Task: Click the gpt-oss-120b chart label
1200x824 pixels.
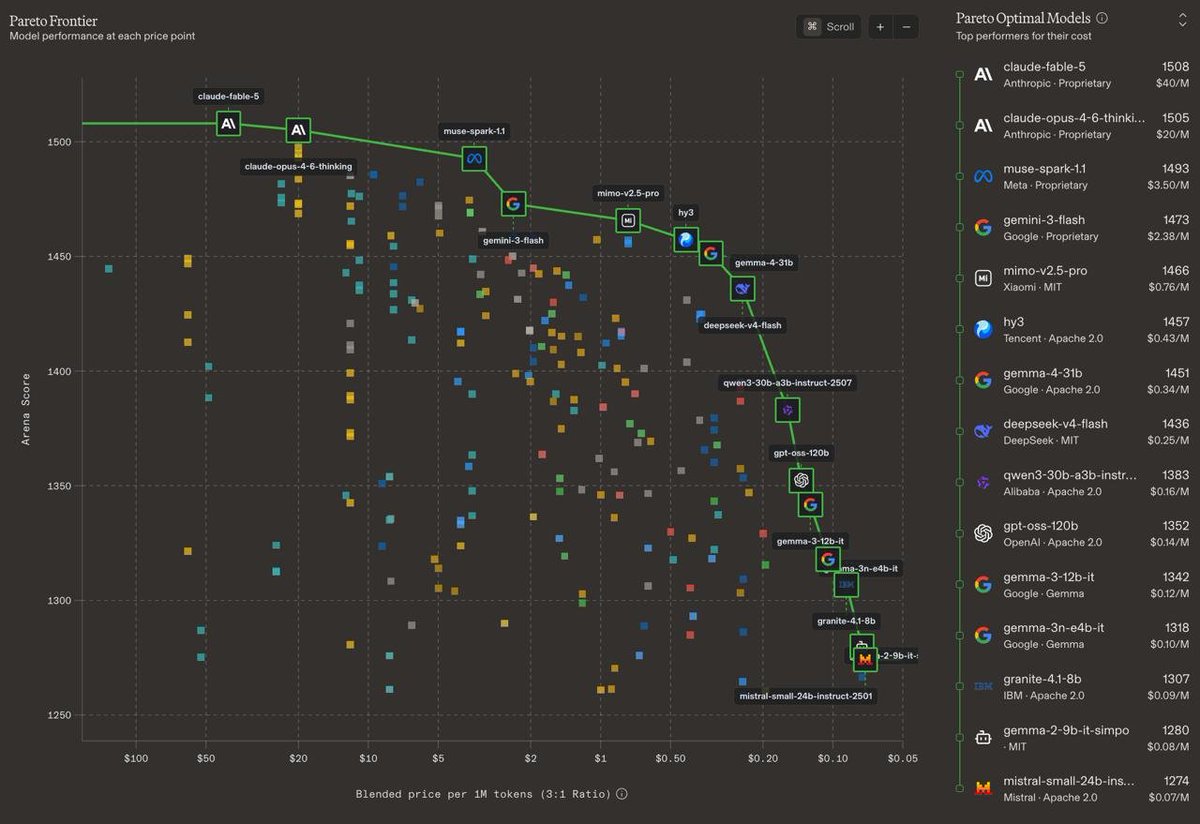Action: pyautogui.click(x=801, y=453)
